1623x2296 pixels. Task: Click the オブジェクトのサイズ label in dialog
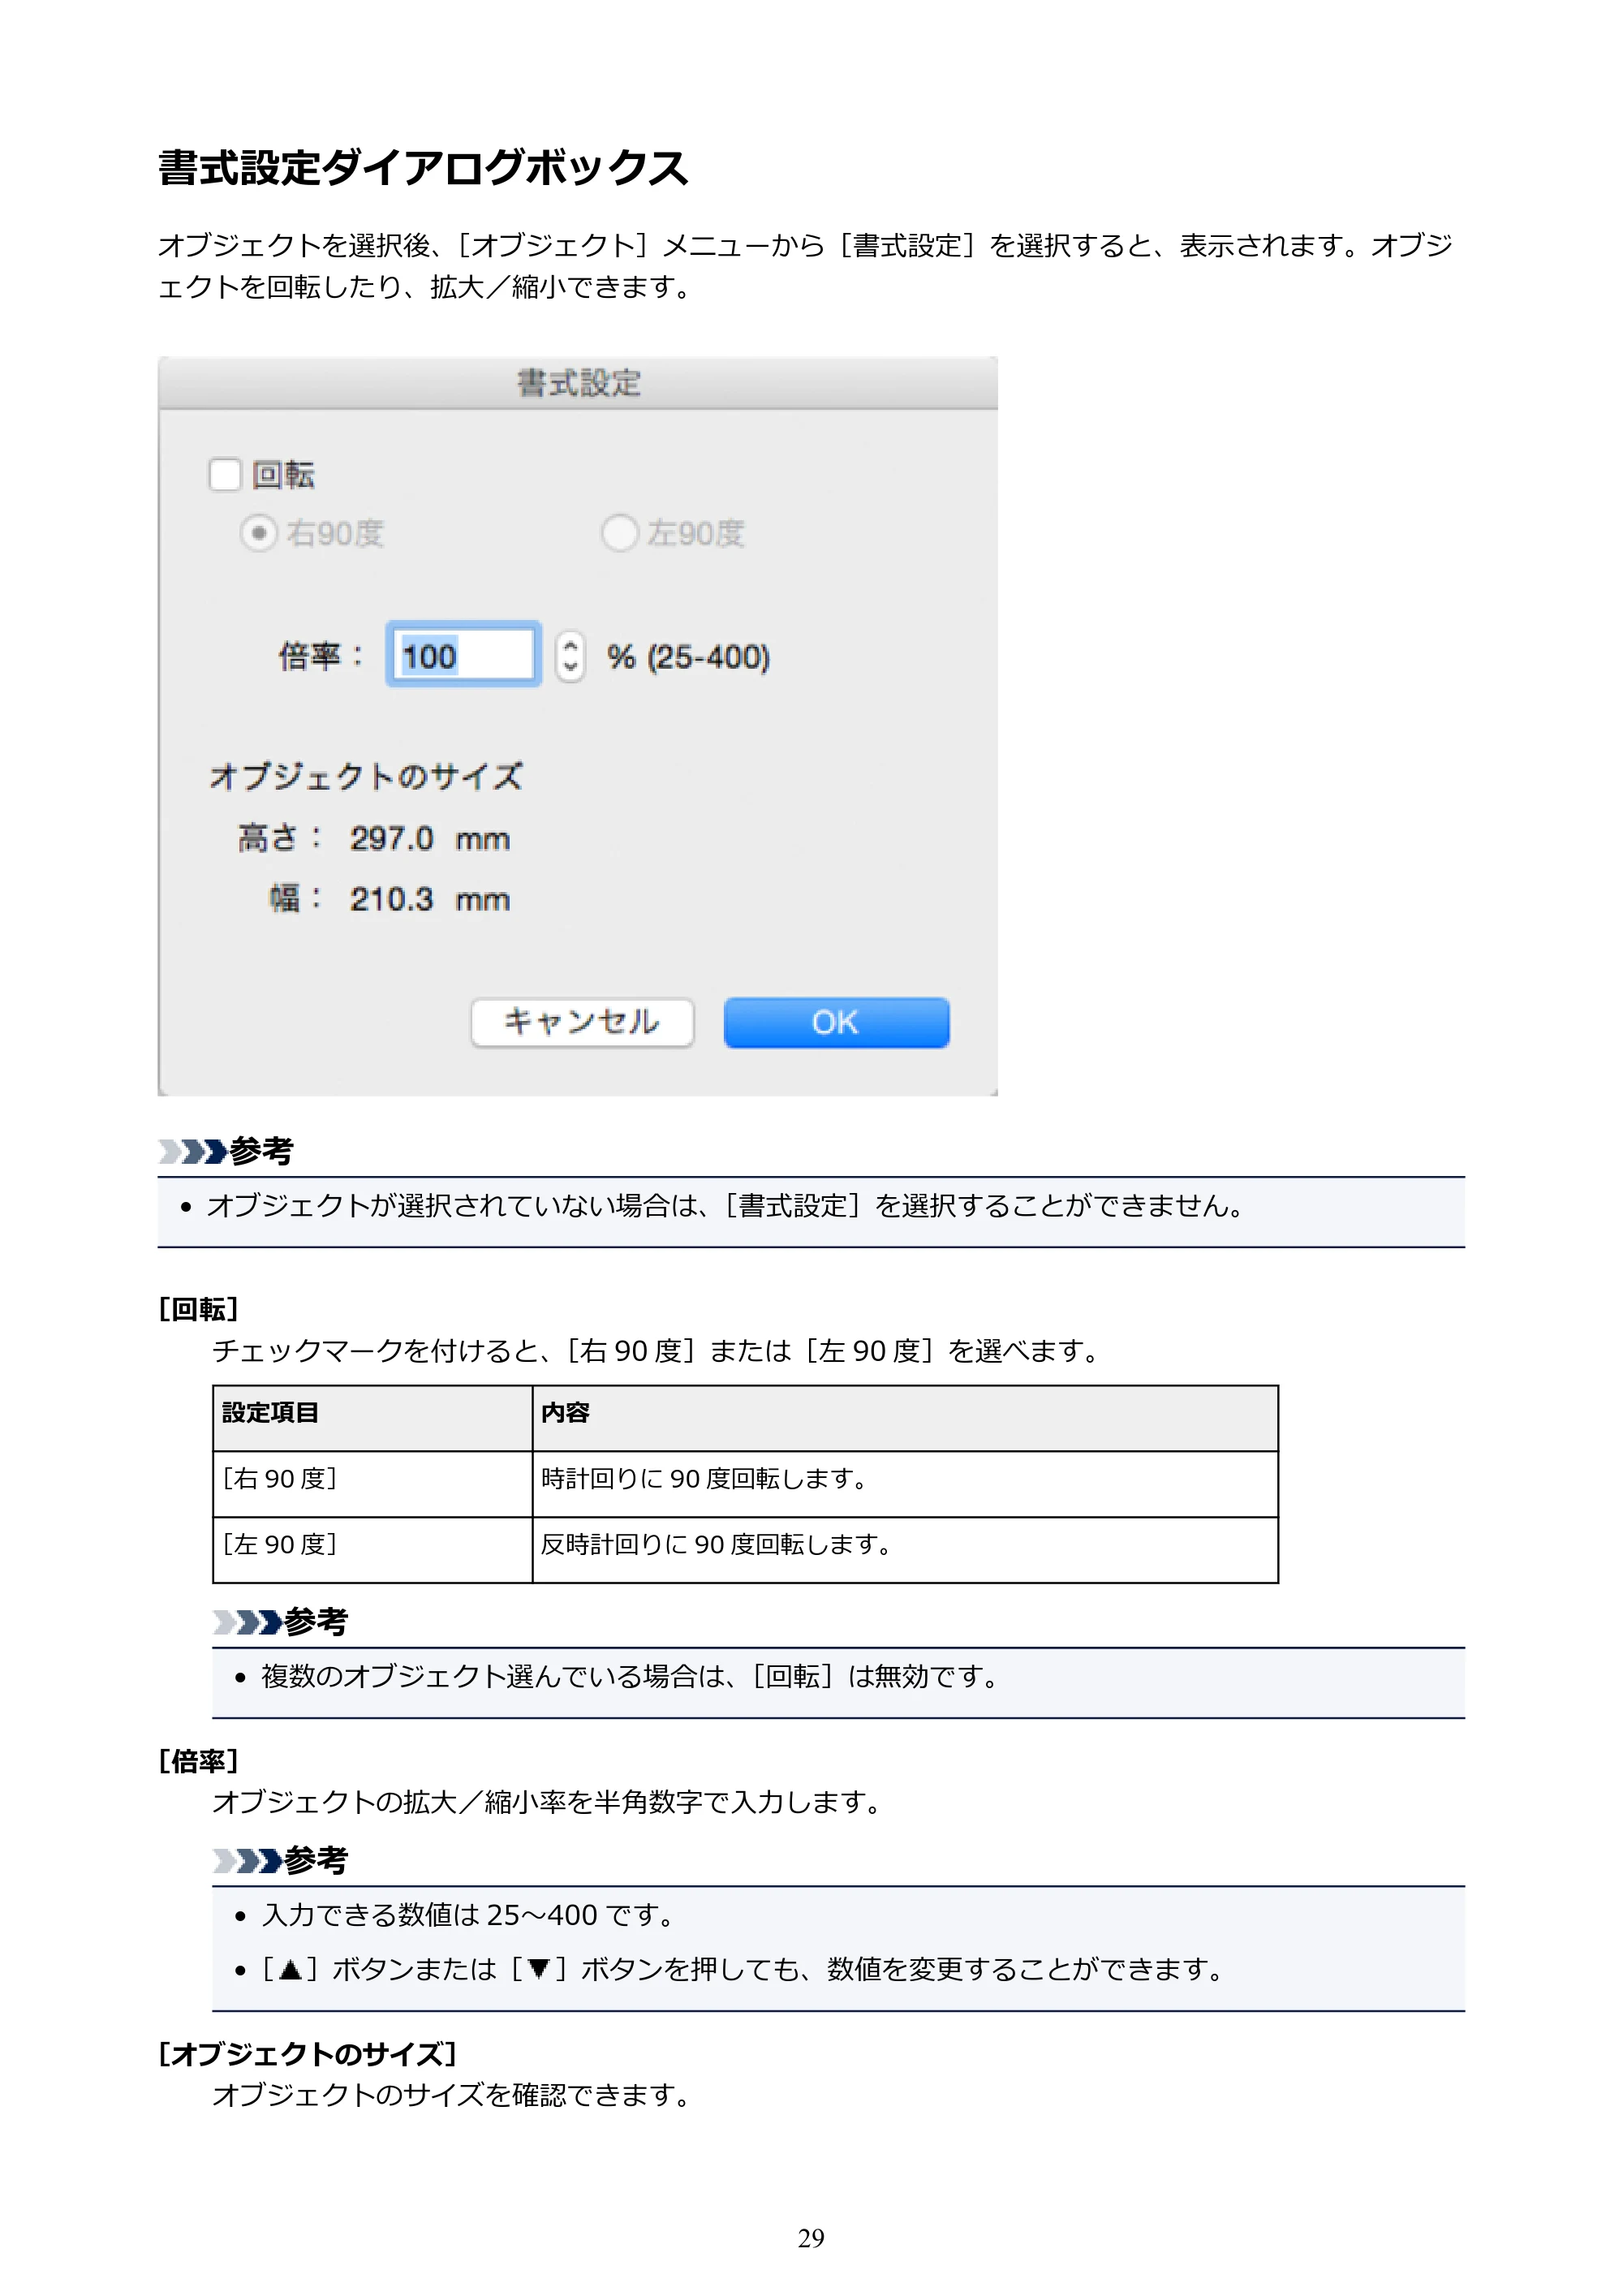366,776
